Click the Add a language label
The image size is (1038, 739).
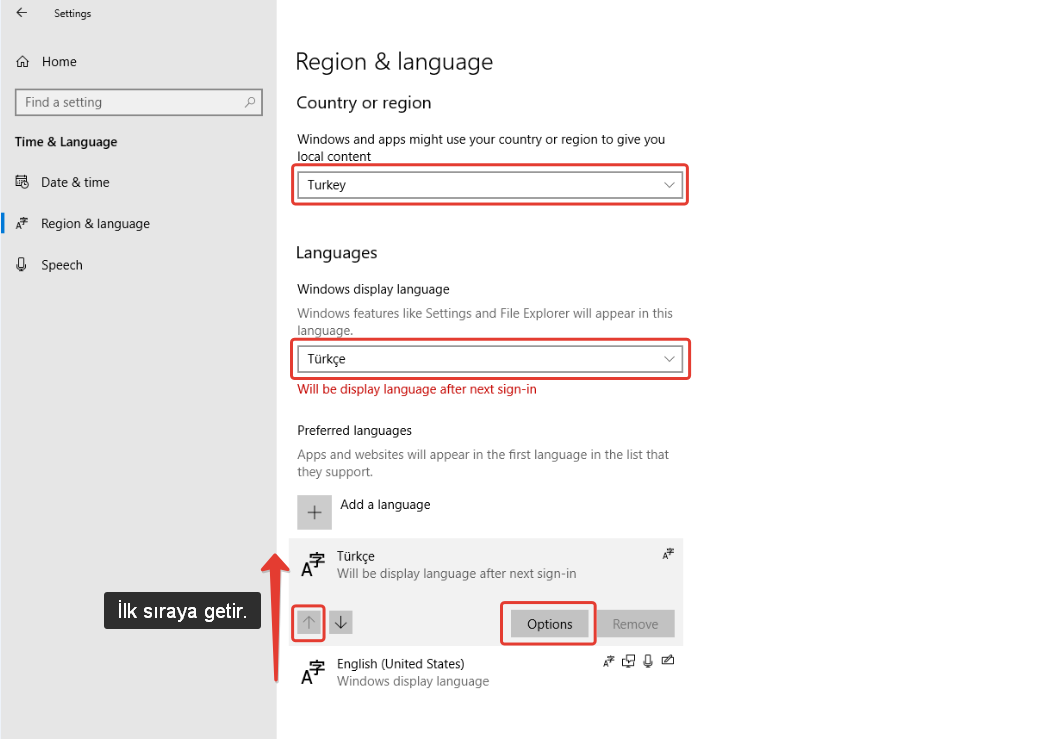point(385,505)
